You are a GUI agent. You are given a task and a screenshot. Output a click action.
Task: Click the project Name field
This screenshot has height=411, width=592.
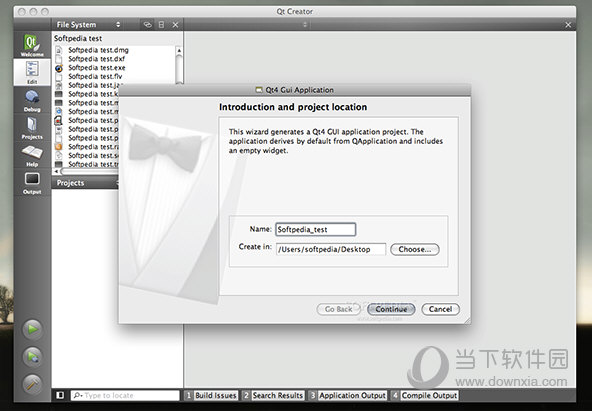coord(316,229)
